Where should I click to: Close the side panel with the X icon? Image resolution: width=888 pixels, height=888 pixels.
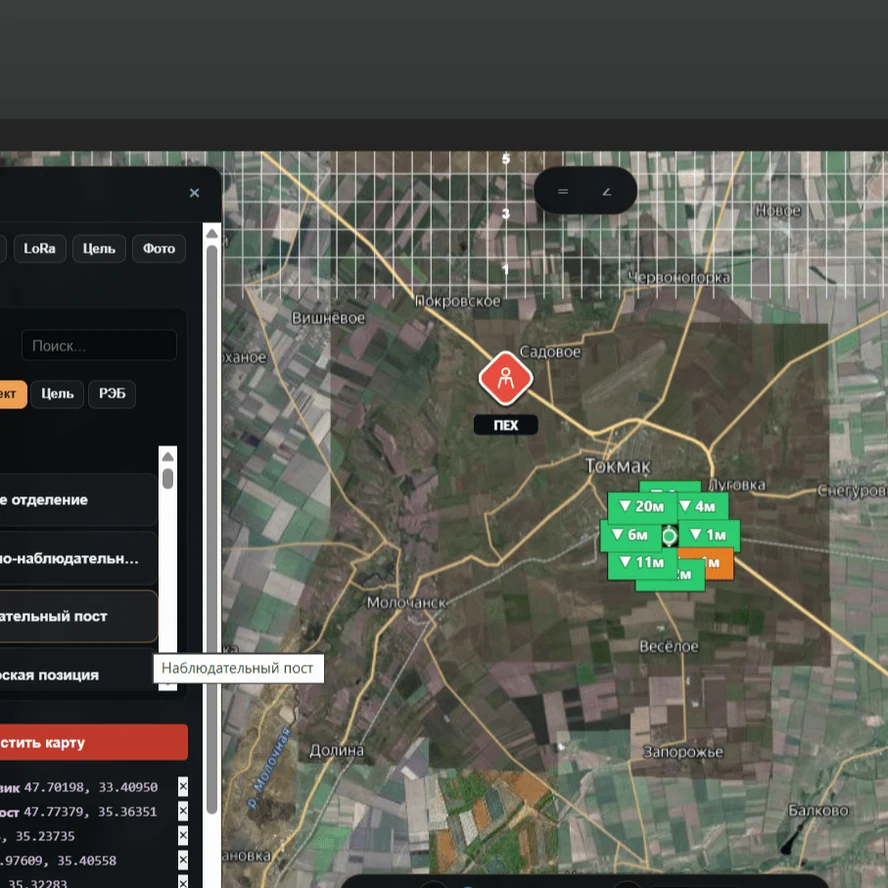coord(194,193)
